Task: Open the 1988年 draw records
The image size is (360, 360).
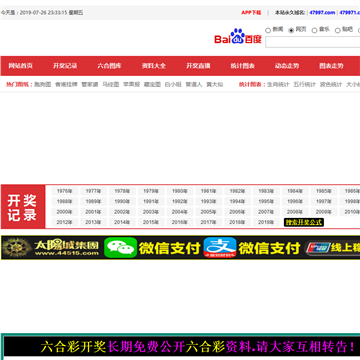Action: tap(65, 202)
